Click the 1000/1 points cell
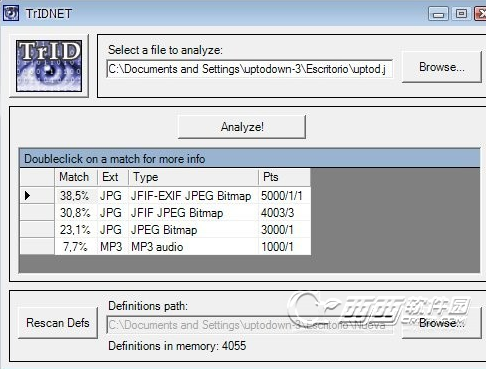The width and height of the screenshot is (486, 369). tap(284, 246)
